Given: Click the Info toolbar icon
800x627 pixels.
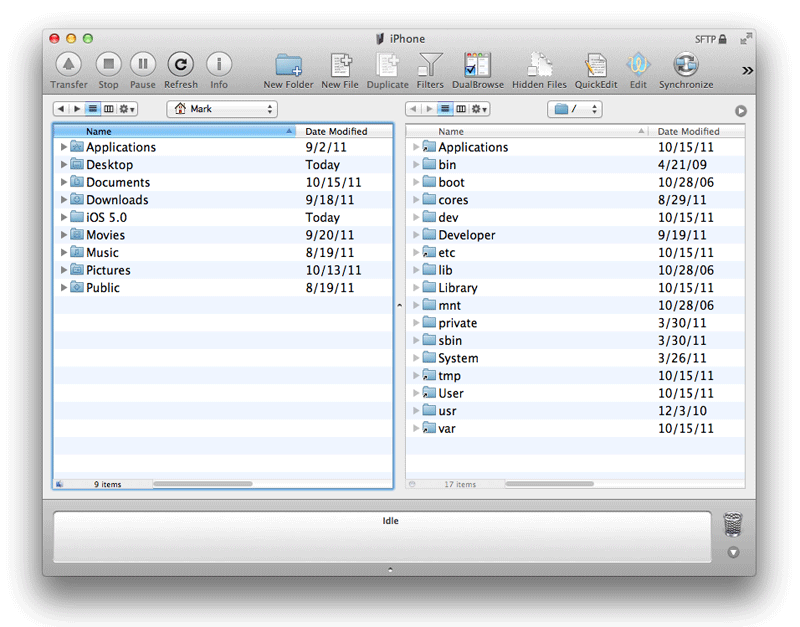Looking at the screenshot, I should pyautogui.click(x=219, y=65).
